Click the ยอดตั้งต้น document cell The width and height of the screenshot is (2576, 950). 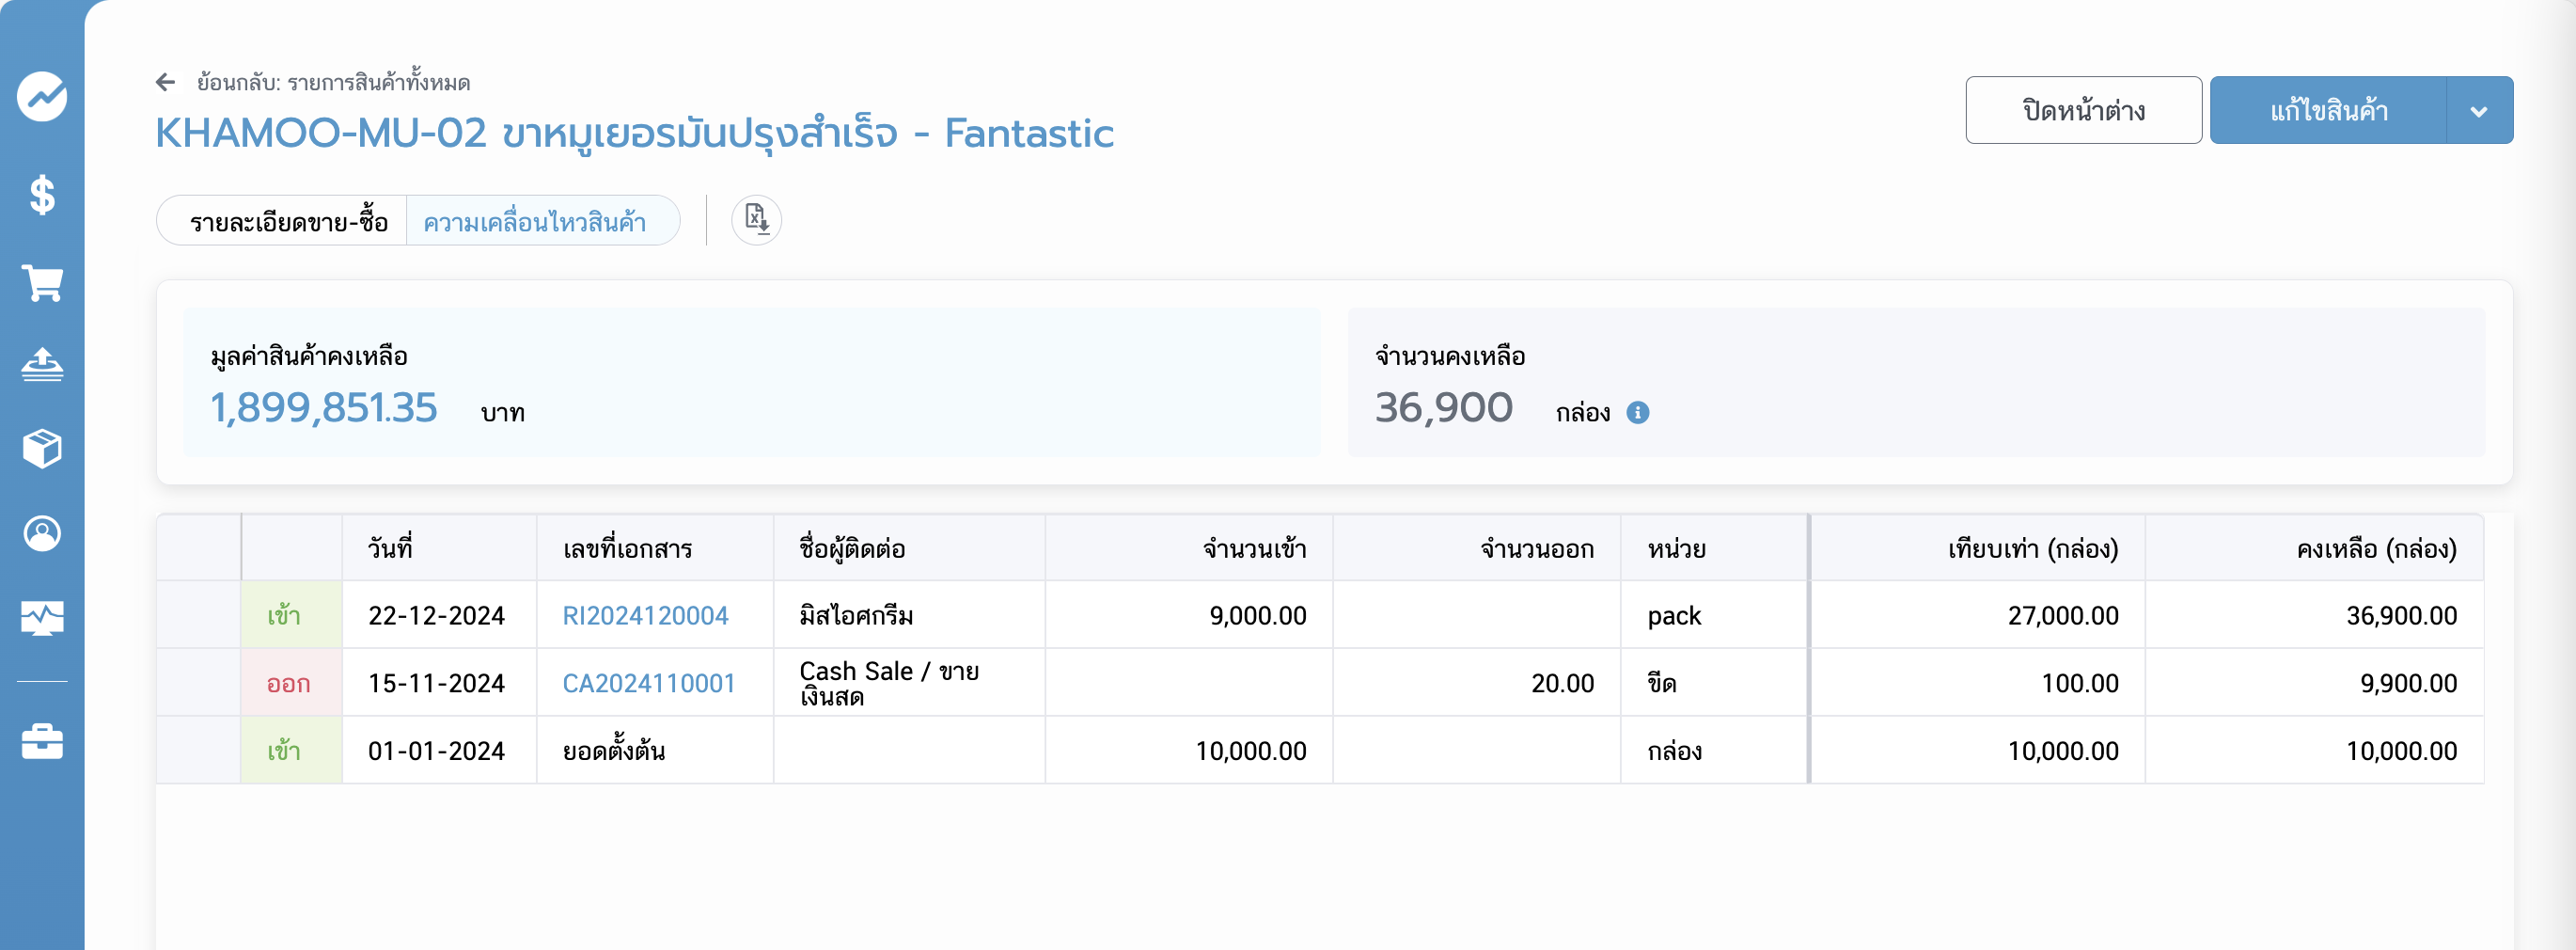click(655, 751)
